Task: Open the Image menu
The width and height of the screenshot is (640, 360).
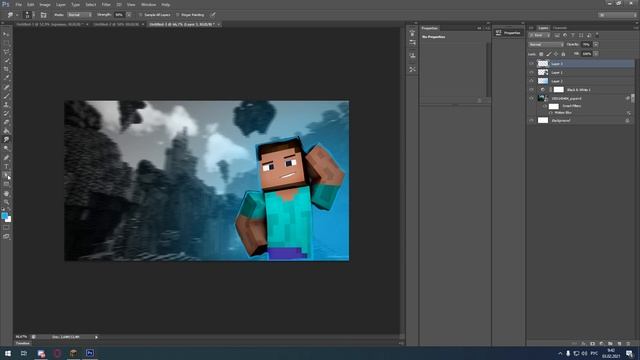Action: (x=45, y=4)
